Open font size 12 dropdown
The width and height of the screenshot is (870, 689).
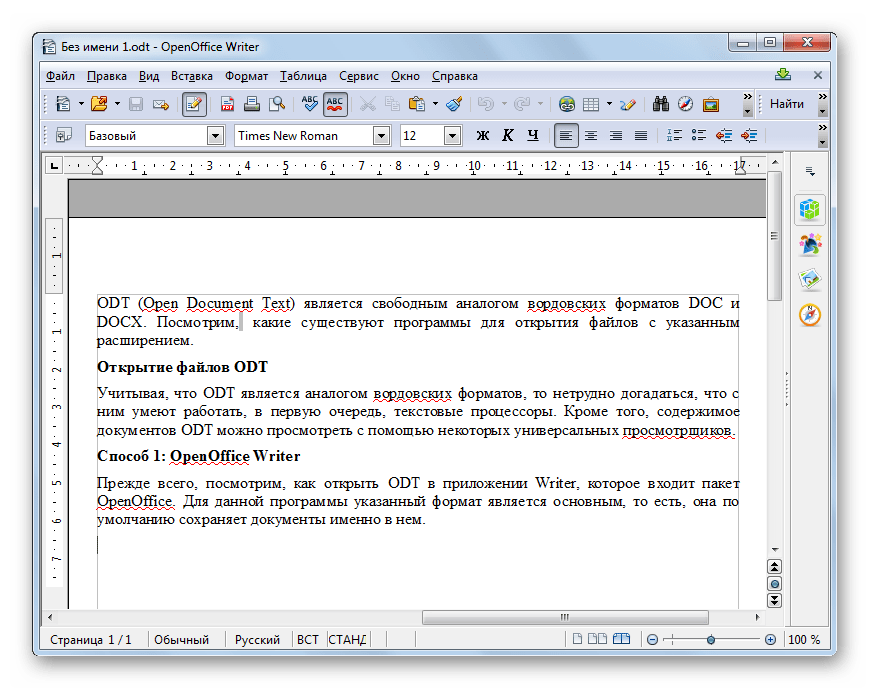point(453,135)
